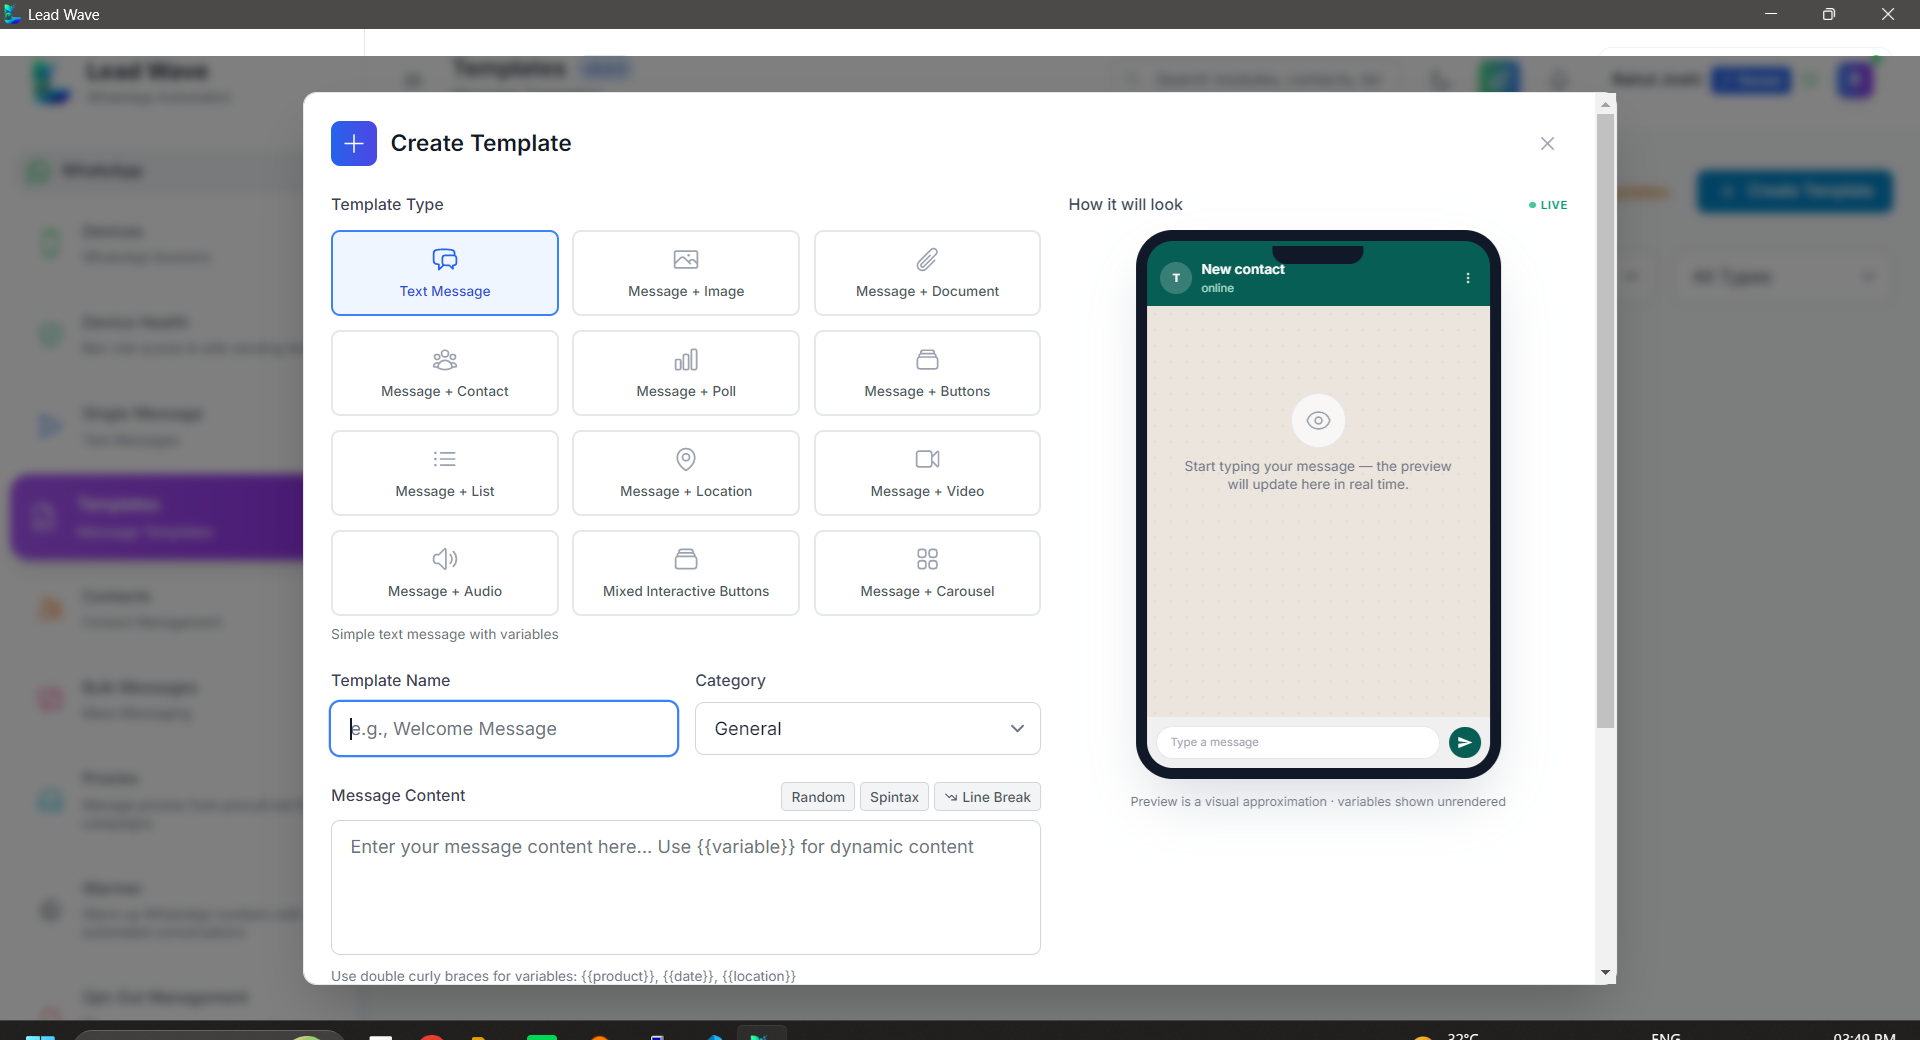Open the three-dot menu in phone preview
1920x1040 pixels.
[1468, 278]
